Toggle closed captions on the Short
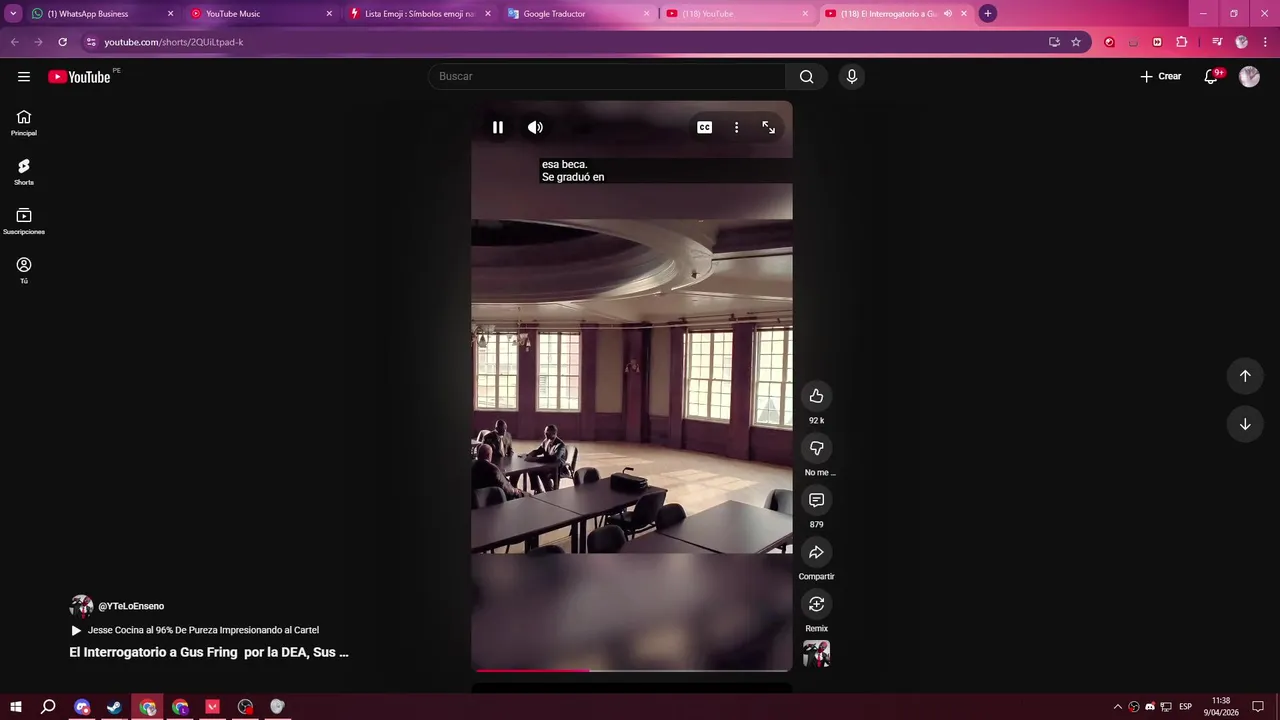Screen dimensions: 1280x720 pos(705,127)
